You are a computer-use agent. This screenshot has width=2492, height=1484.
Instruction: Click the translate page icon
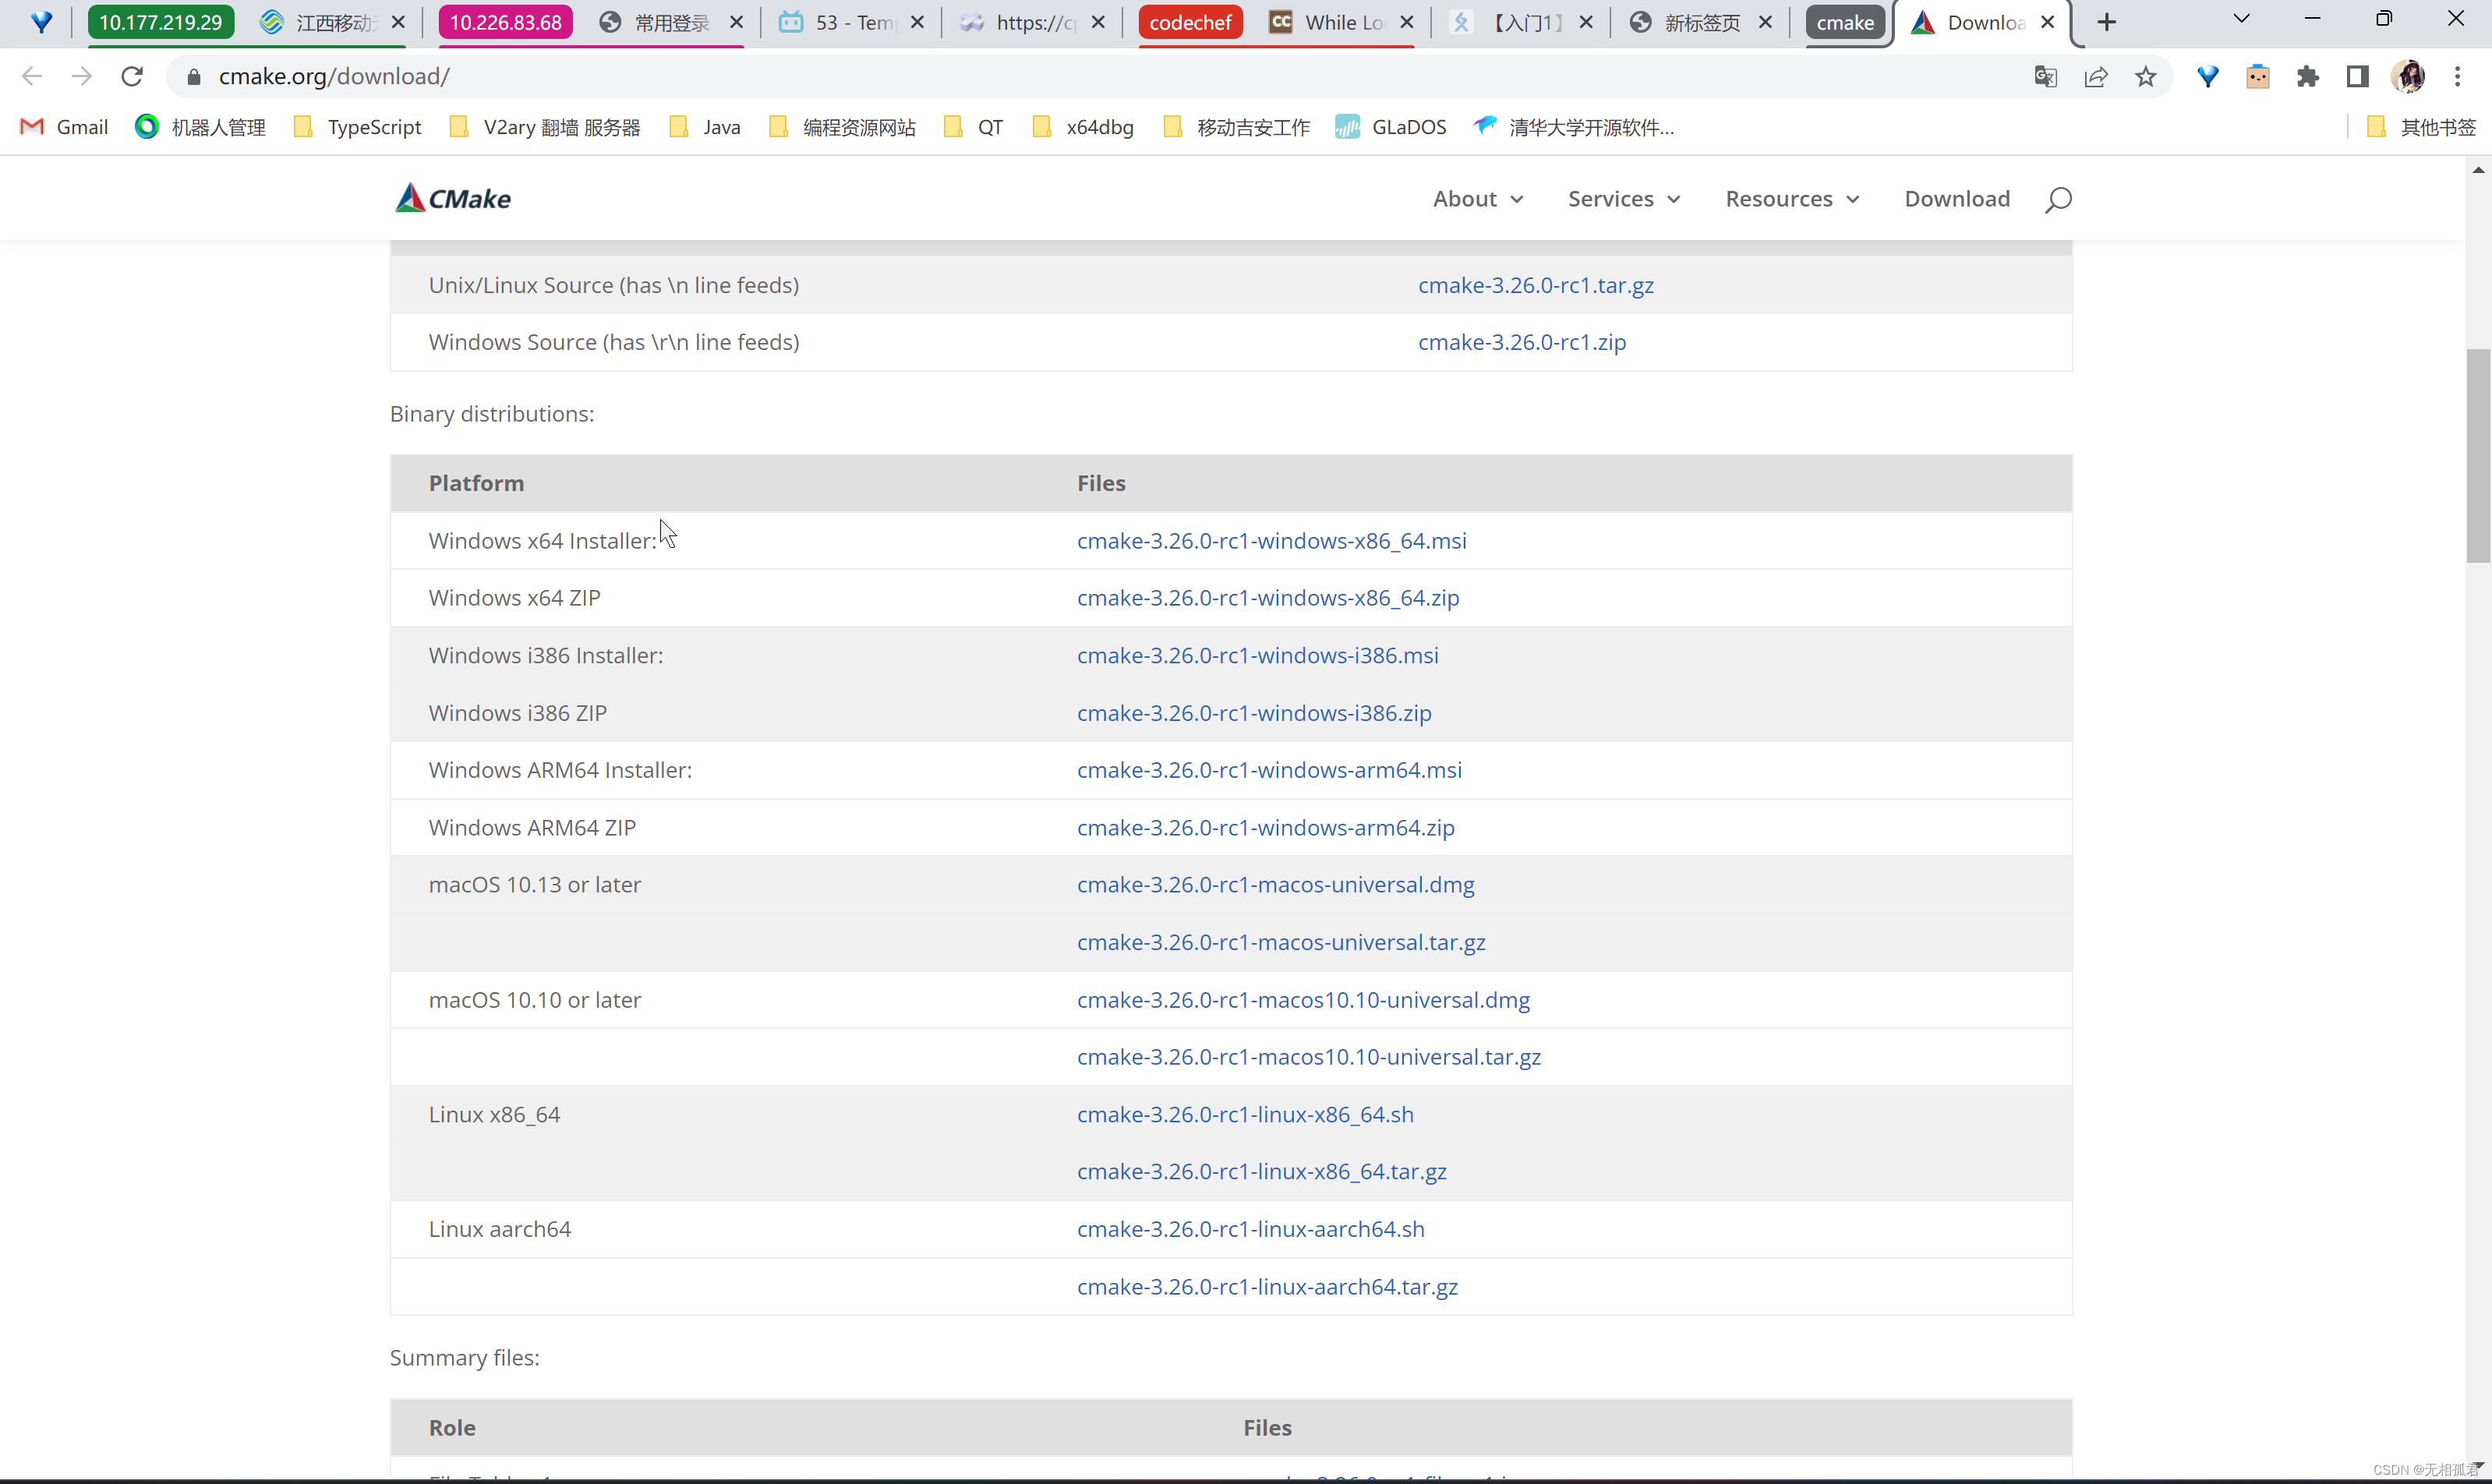pyautogui.click(x=2045, y=77)
